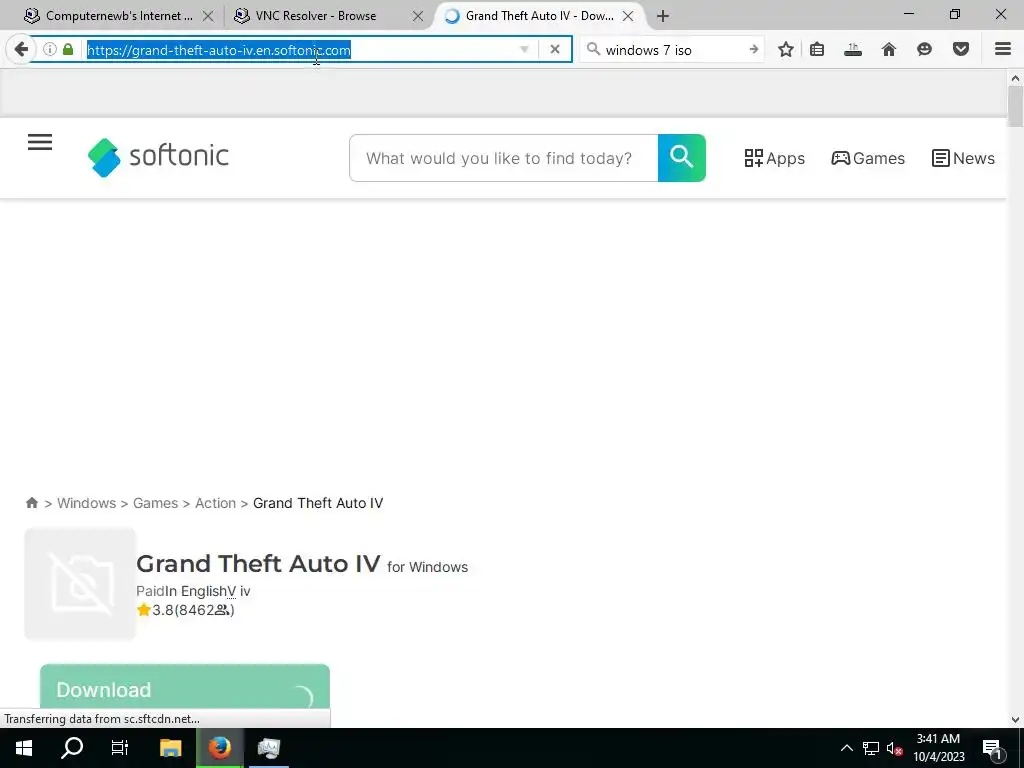Open File Explorer from the taskbar
This screenshot has width=1024, height=768.
[x=170, y=748]
